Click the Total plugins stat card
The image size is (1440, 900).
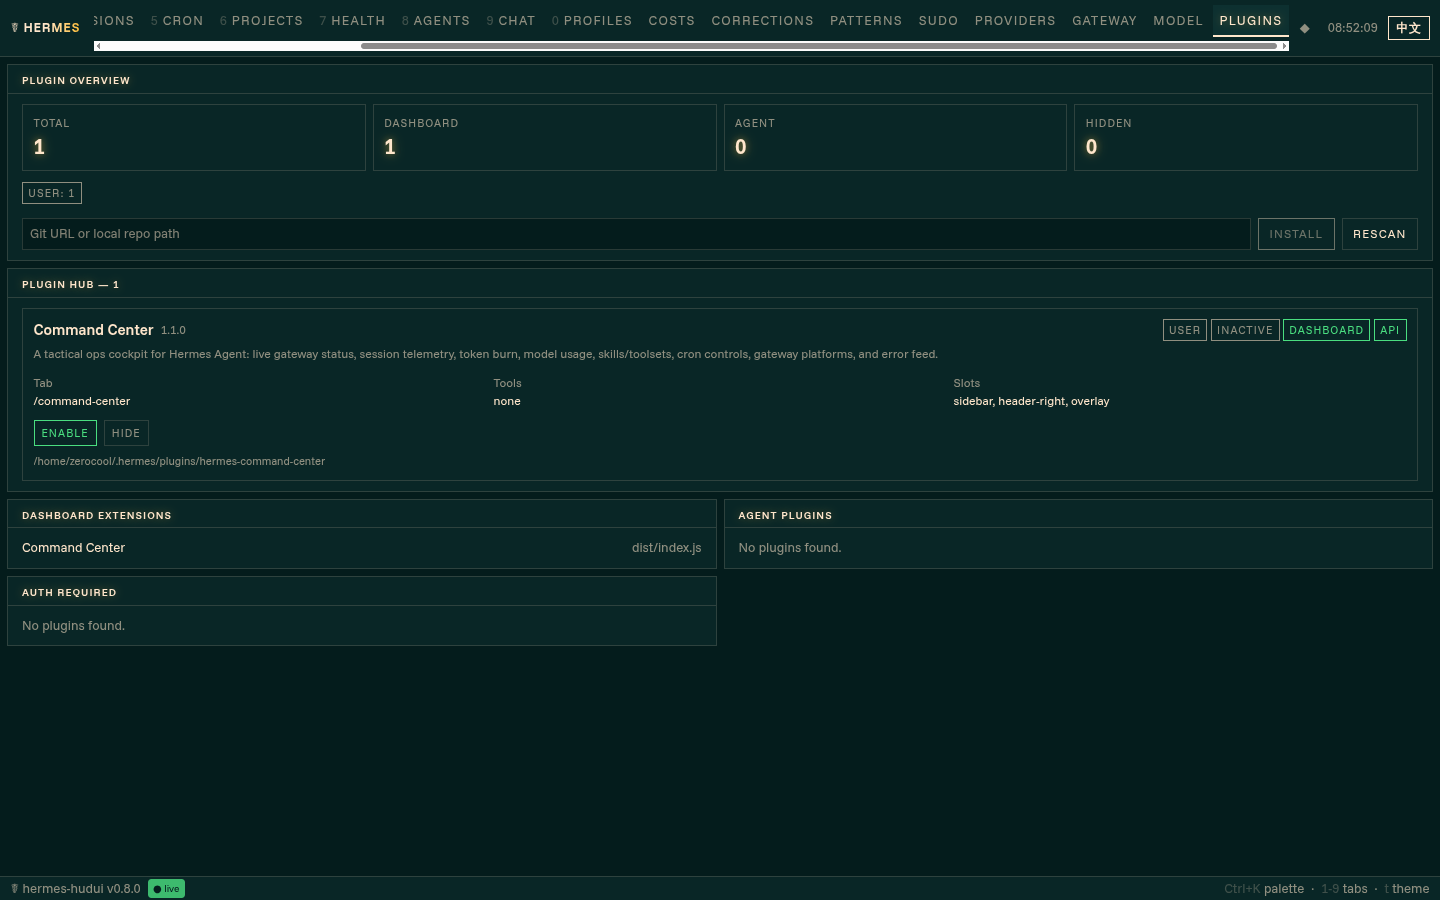coord(194,137)
